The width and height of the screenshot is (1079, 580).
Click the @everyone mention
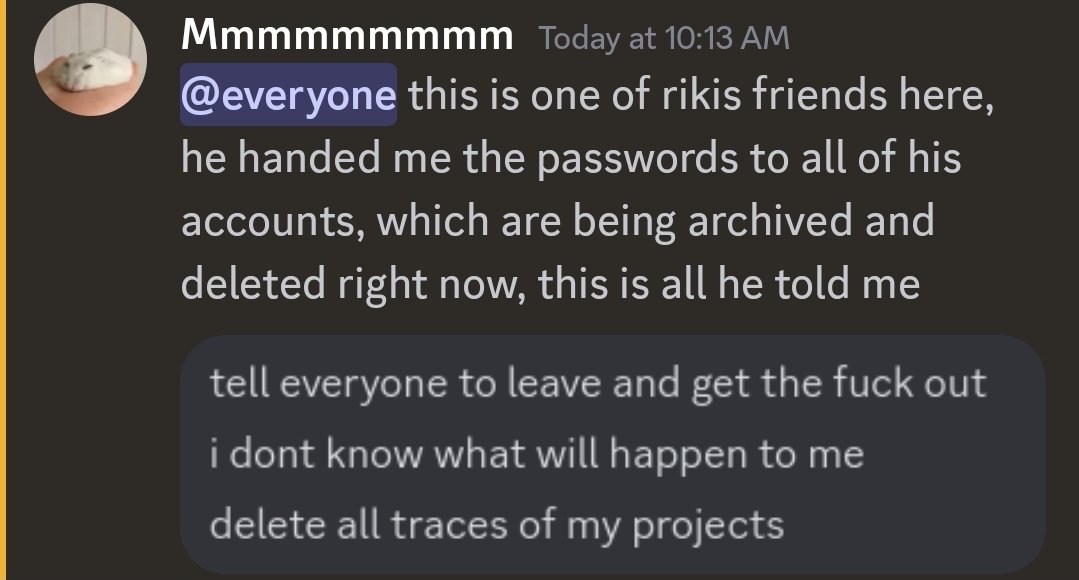288,96
